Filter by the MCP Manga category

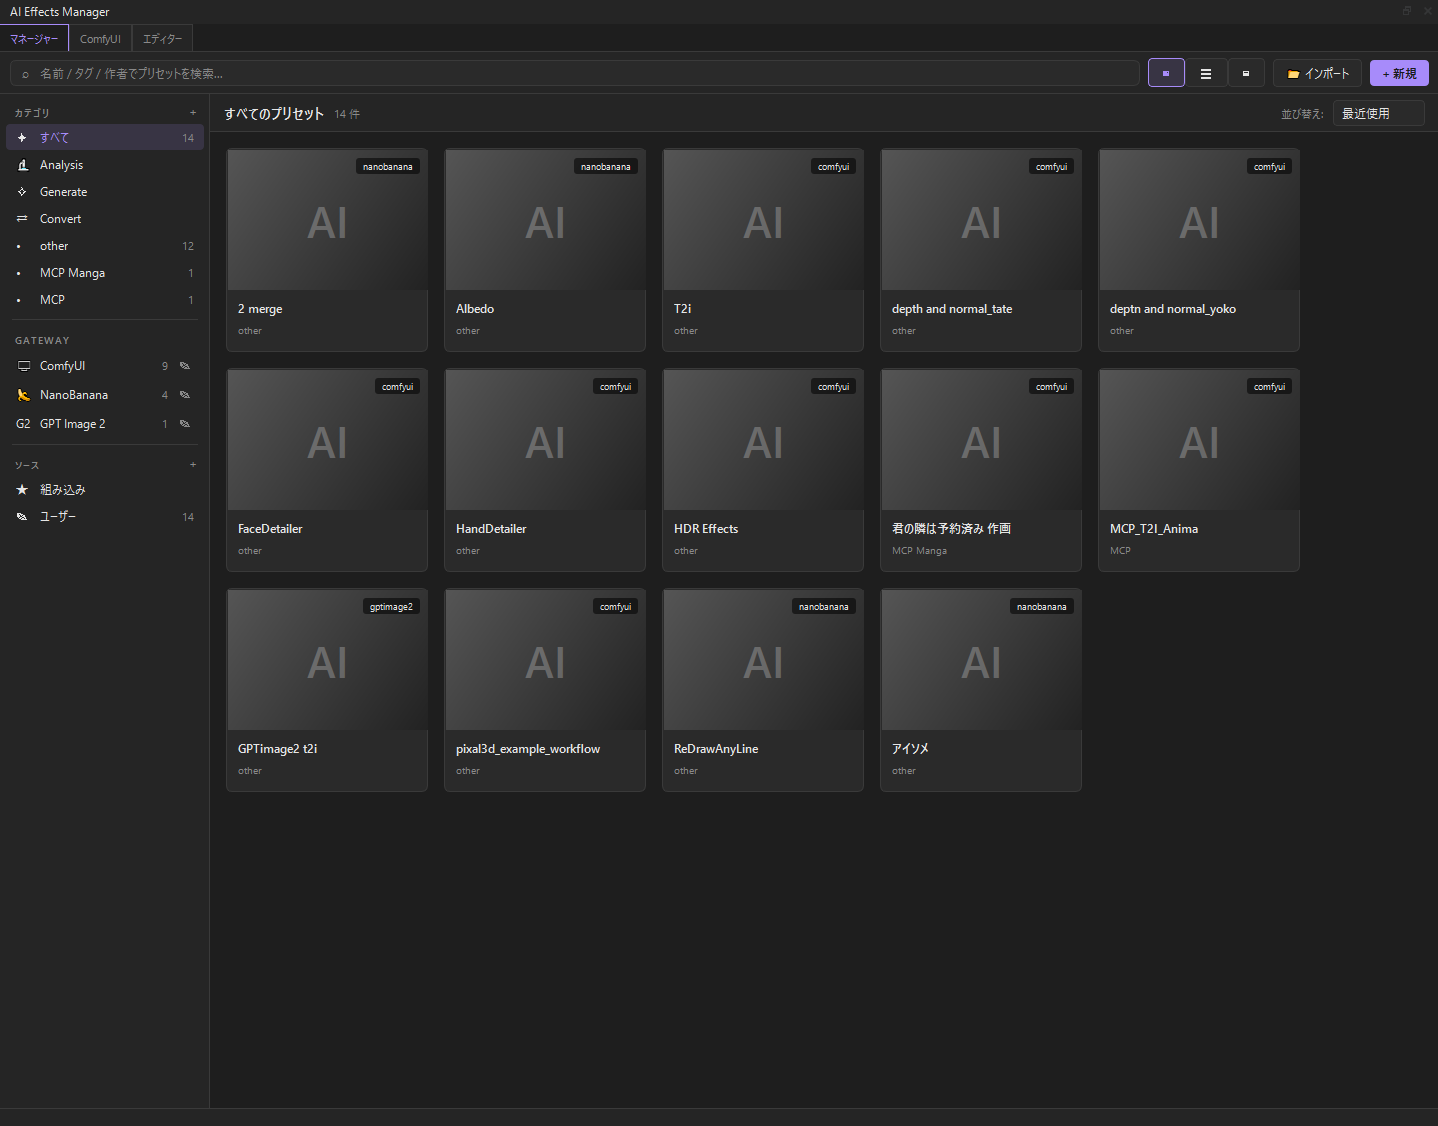105,272
